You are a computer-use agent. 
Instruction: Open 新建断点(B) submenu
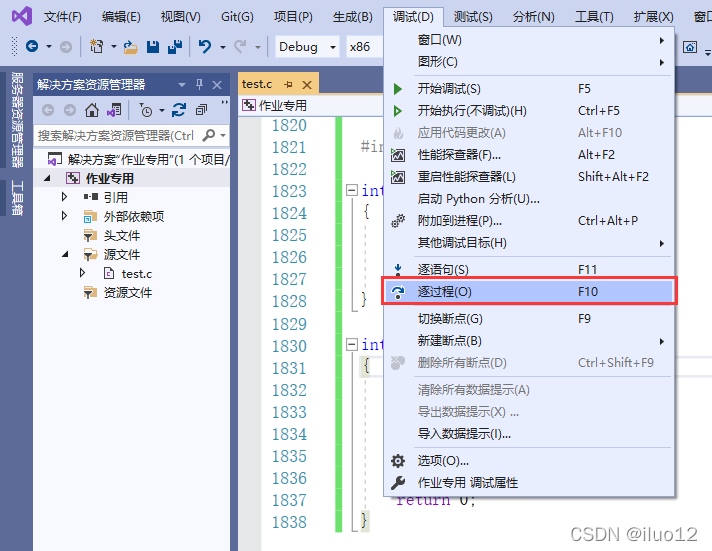coord(529,341)
